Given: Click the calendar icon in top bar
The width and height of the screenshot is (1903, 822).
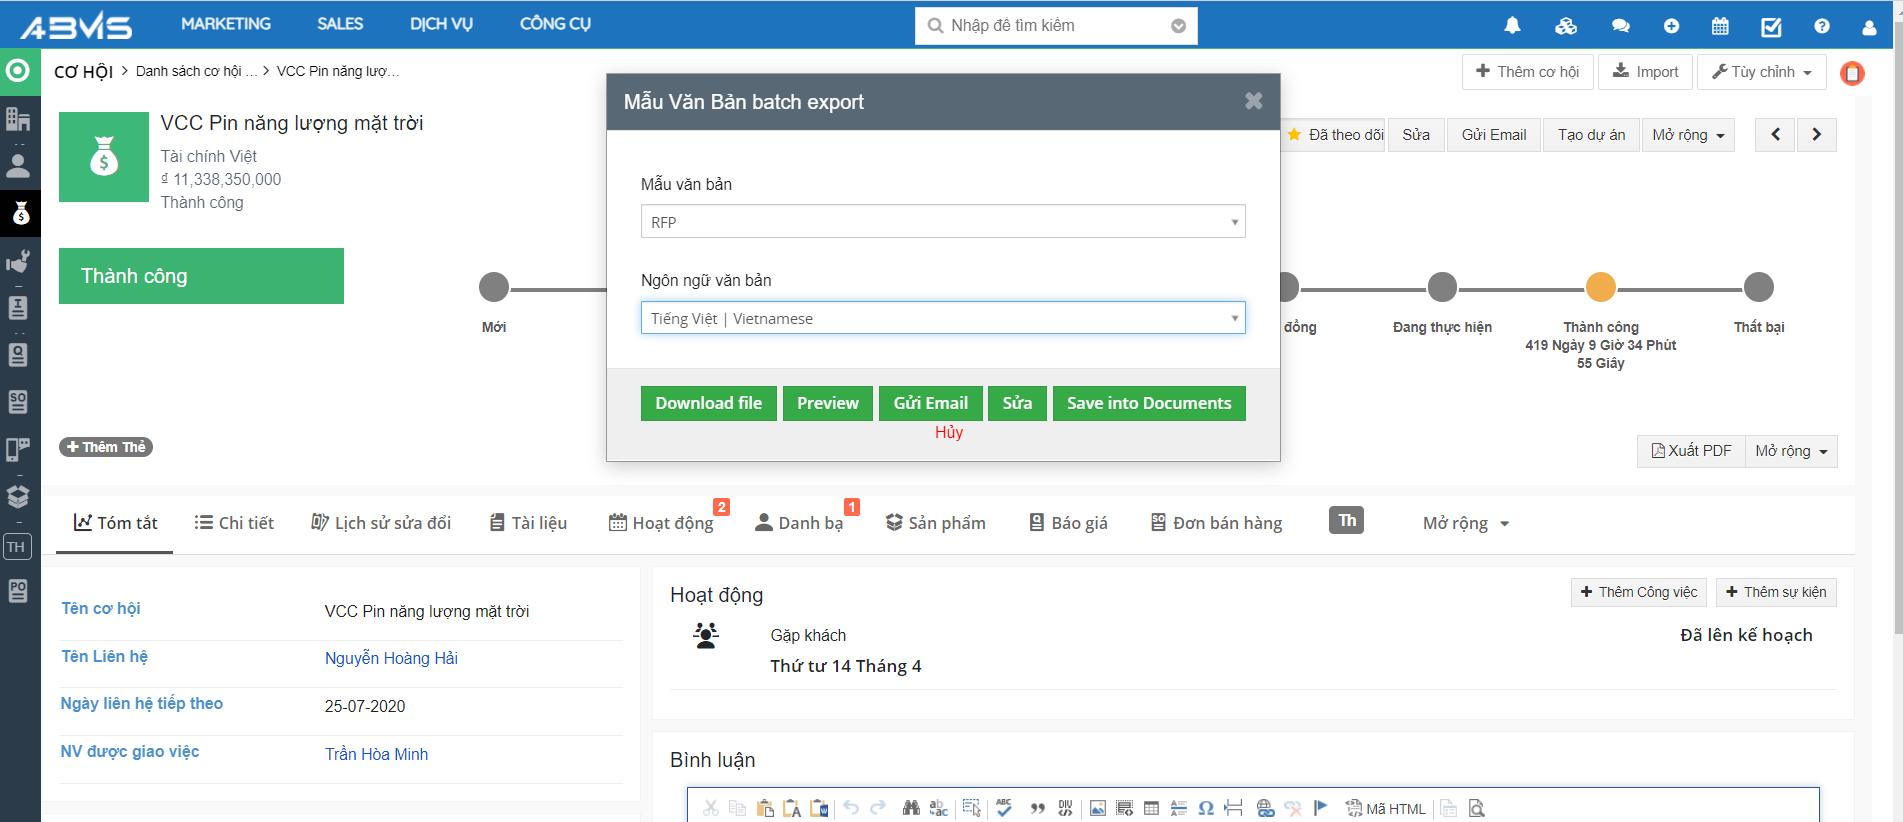Looking at the screenshot, I should (x=1720, y=26).
